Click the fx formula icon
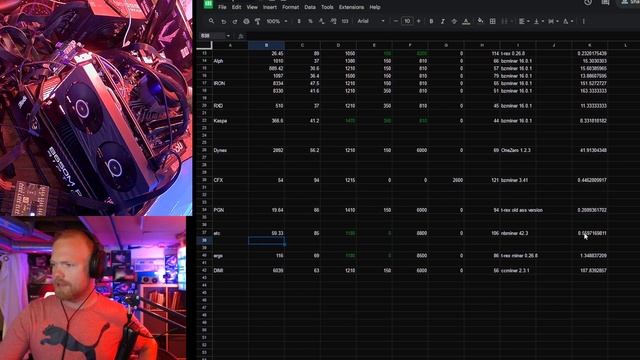The image size is (640, 360). pyautogui.click(x=241, y=36)
